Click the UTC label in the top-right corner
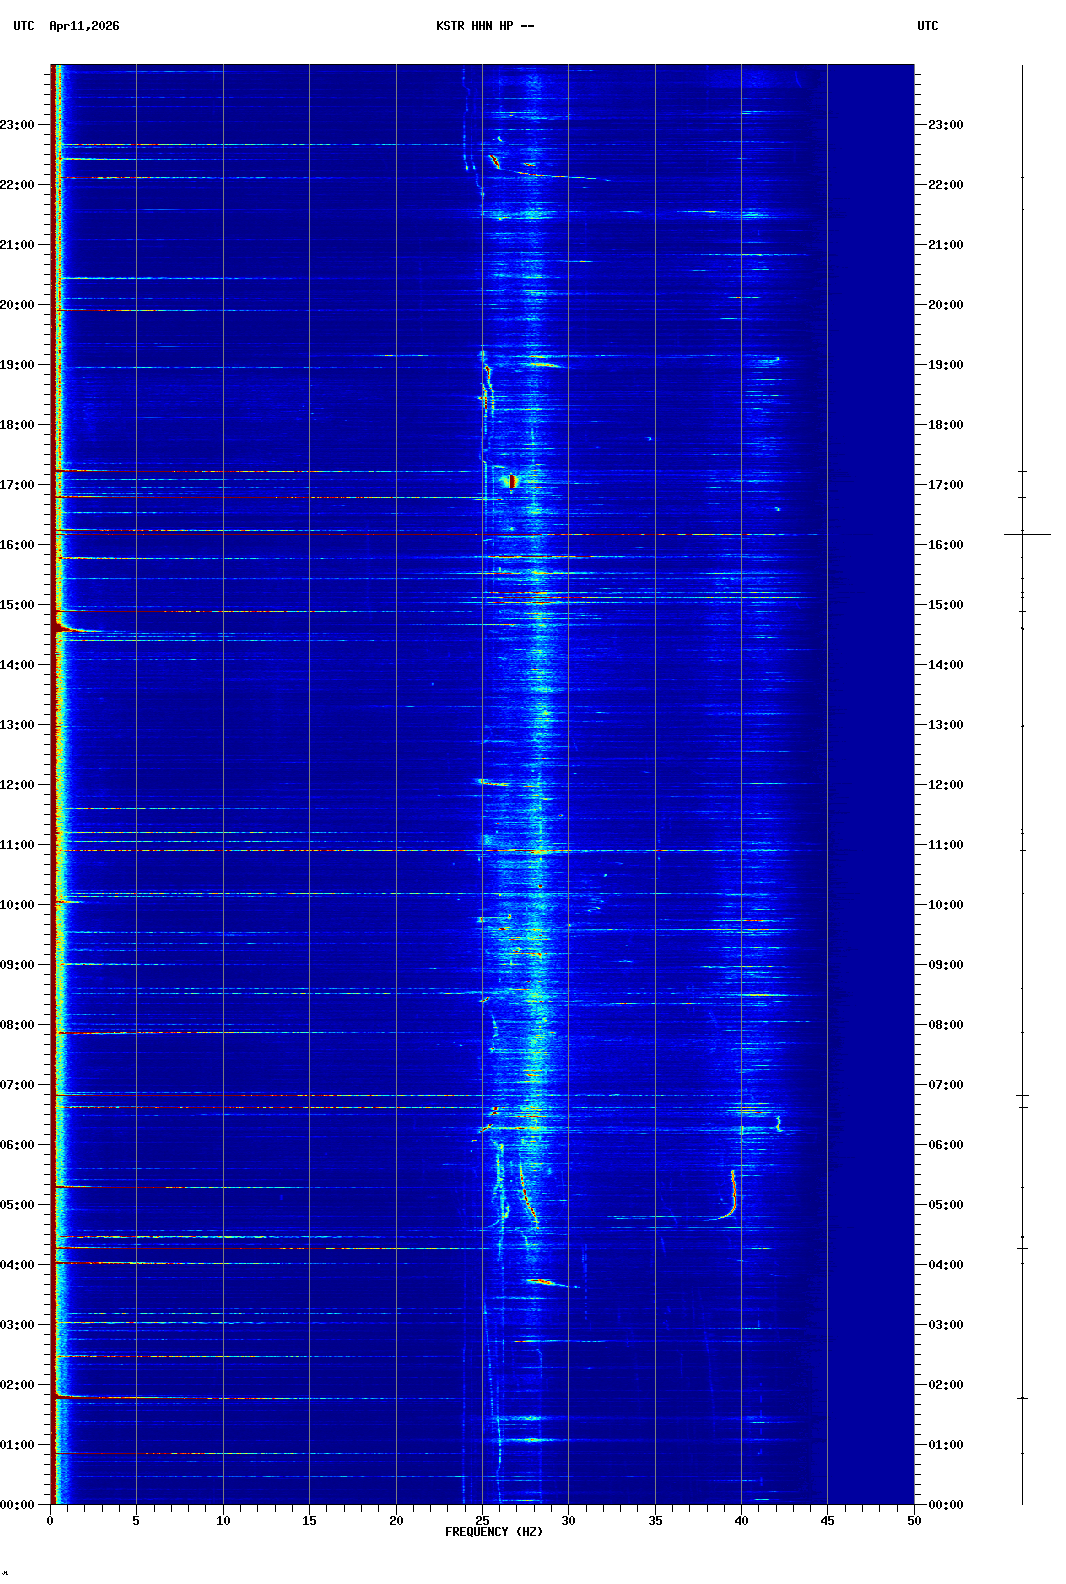 pos(927,26)
